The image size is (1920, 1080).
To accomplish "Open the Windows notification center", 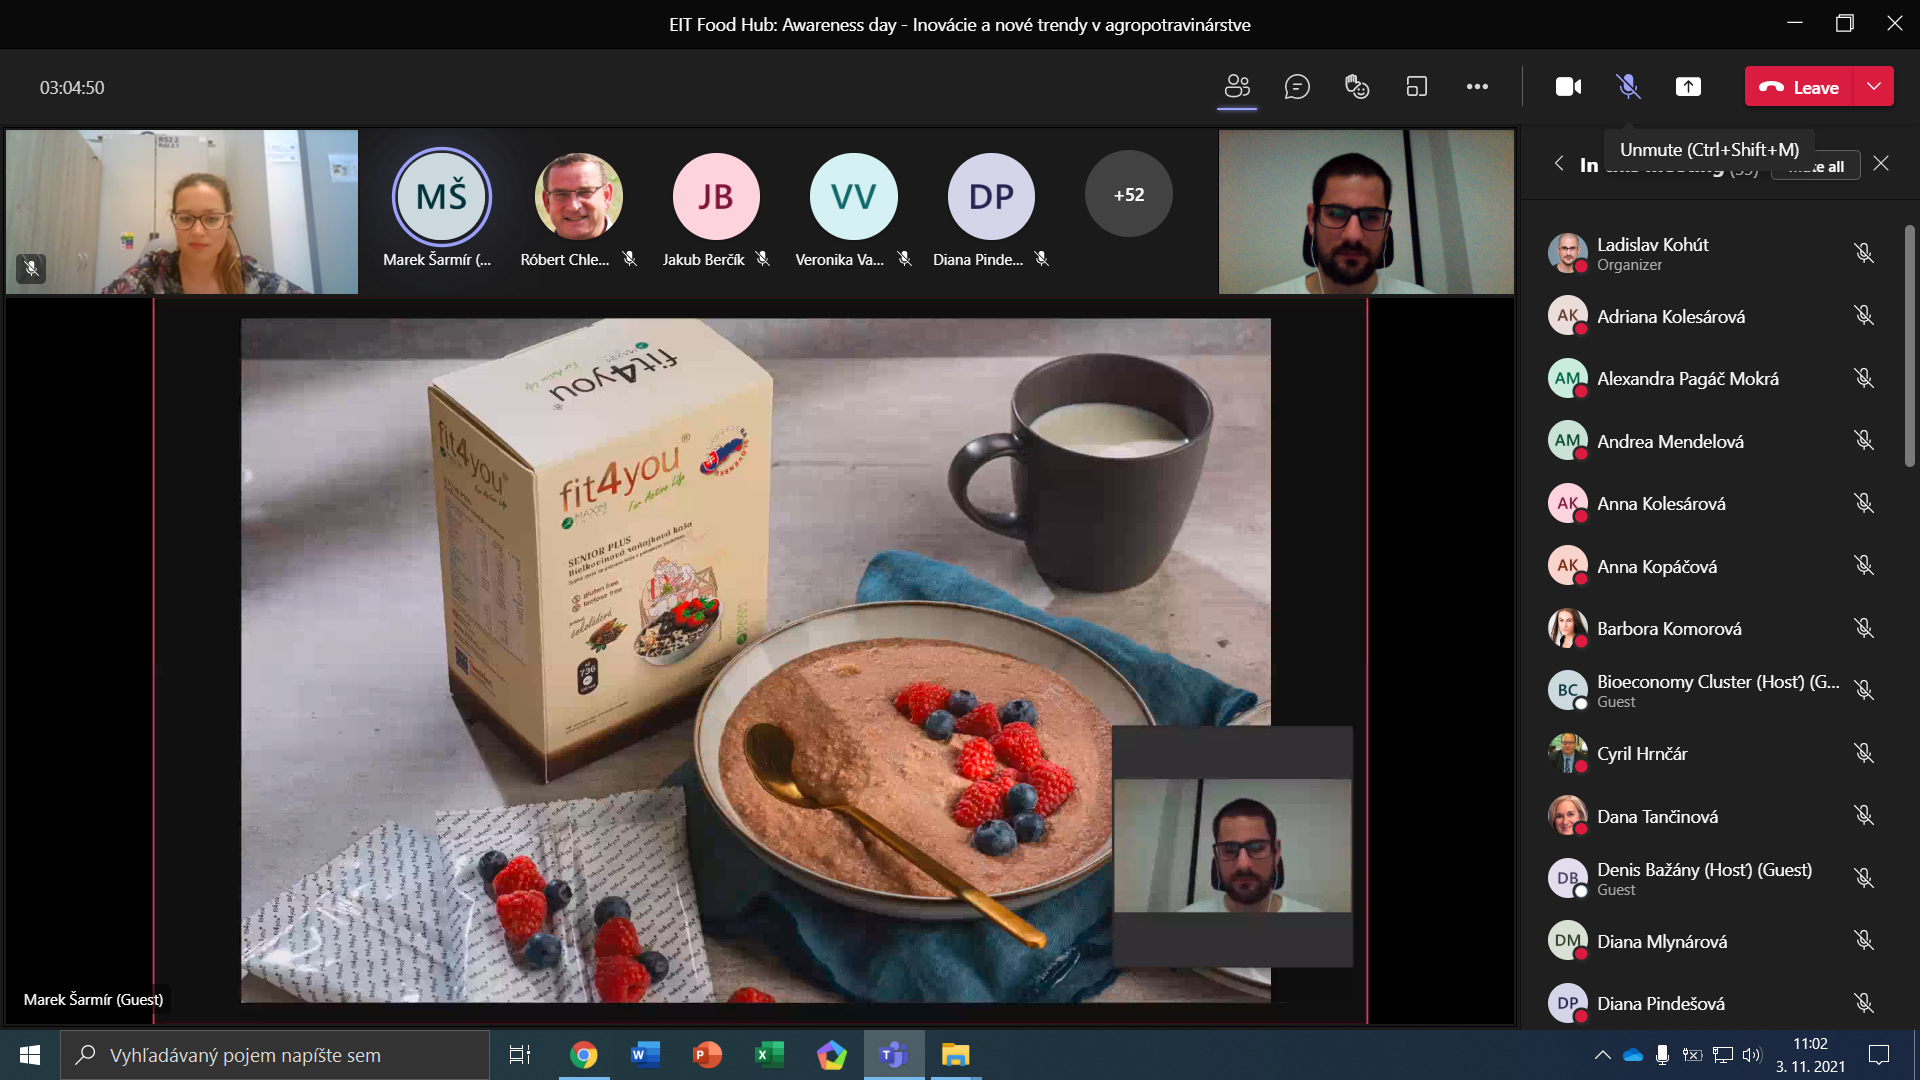I will 1879,1055.
